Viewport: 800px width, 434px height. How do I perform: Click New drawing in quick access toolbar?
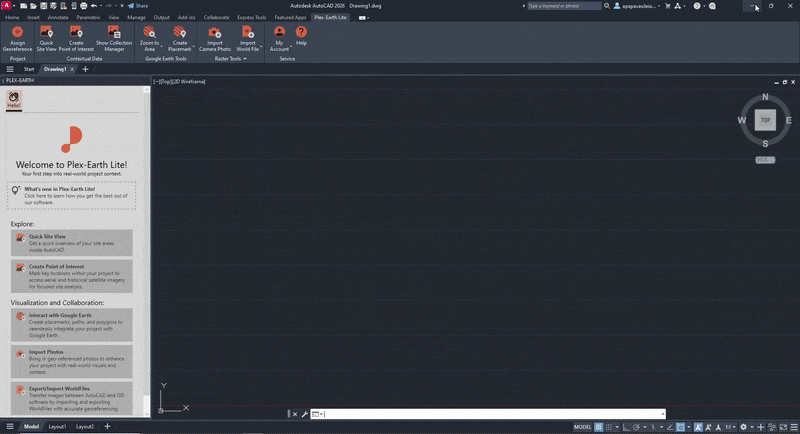[x=23, y=6]
